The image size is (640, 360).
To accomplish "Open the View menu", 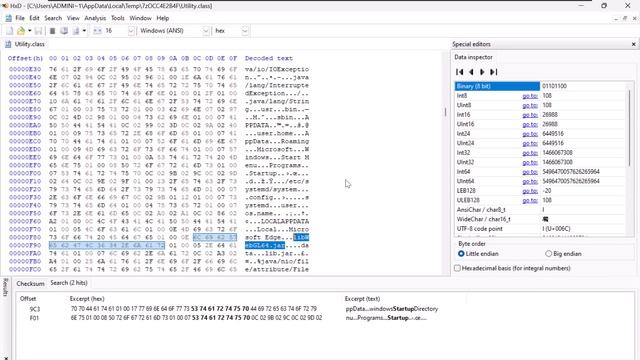I will [73, 18].
